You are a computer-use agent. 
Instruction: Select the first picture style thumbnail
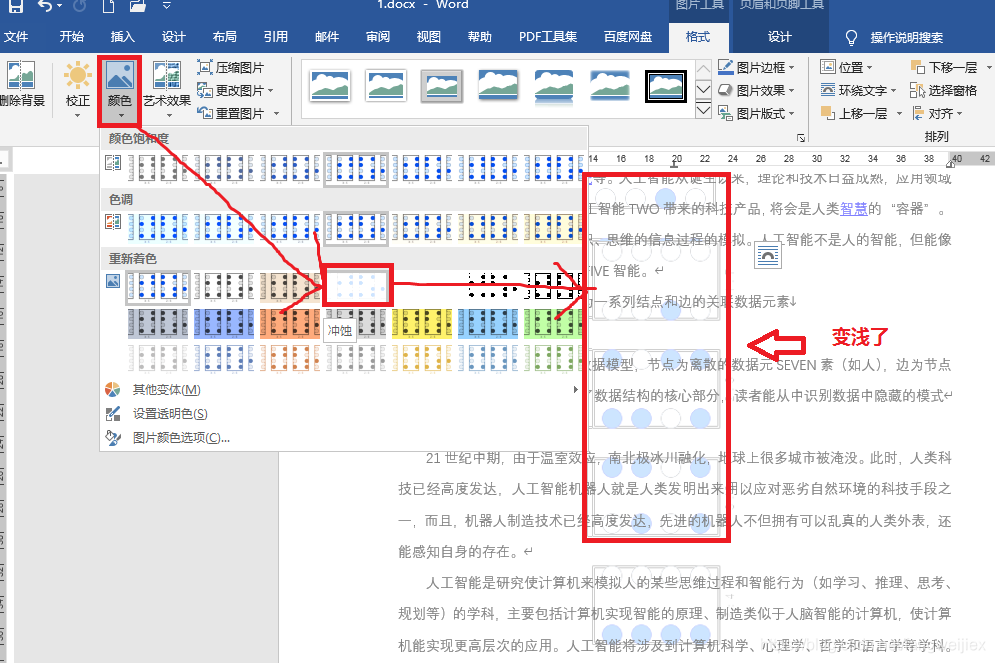(330, 86)
